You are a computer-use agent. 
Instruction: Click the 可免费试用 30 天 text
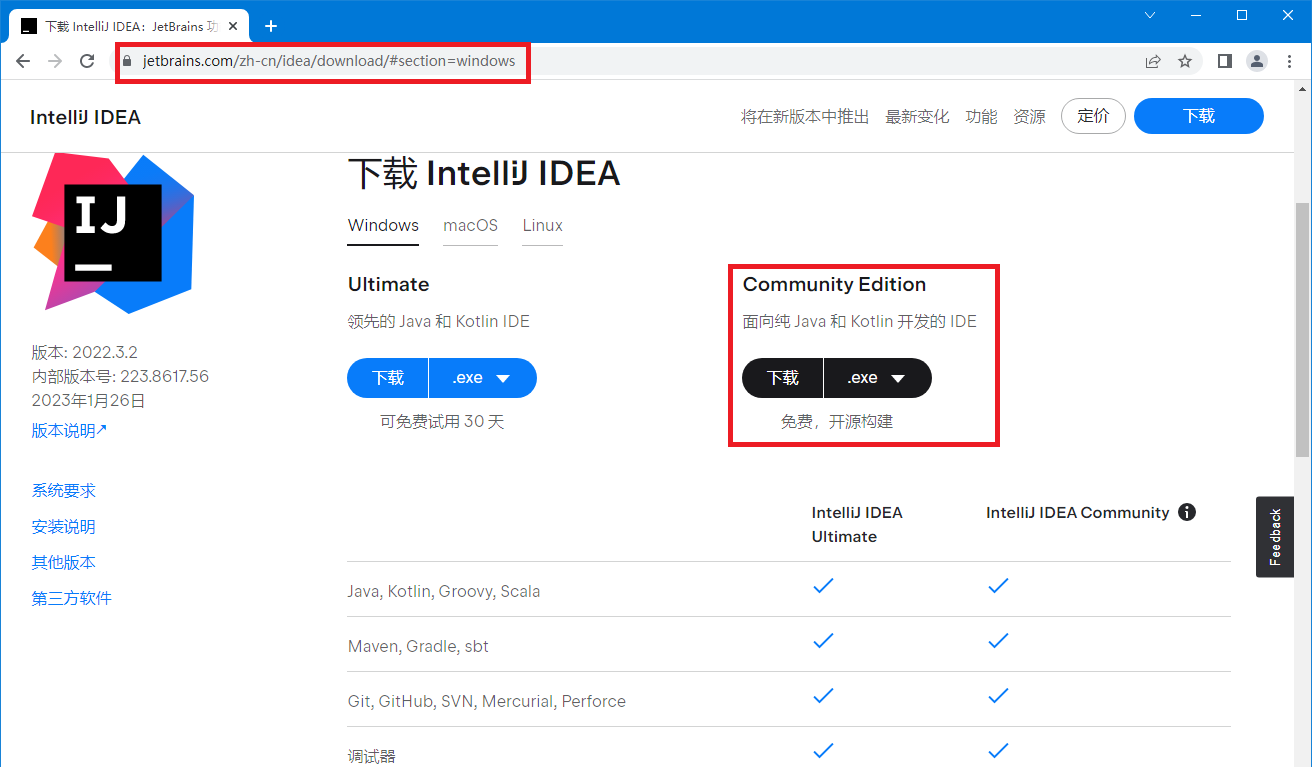[x=442, y=421]
